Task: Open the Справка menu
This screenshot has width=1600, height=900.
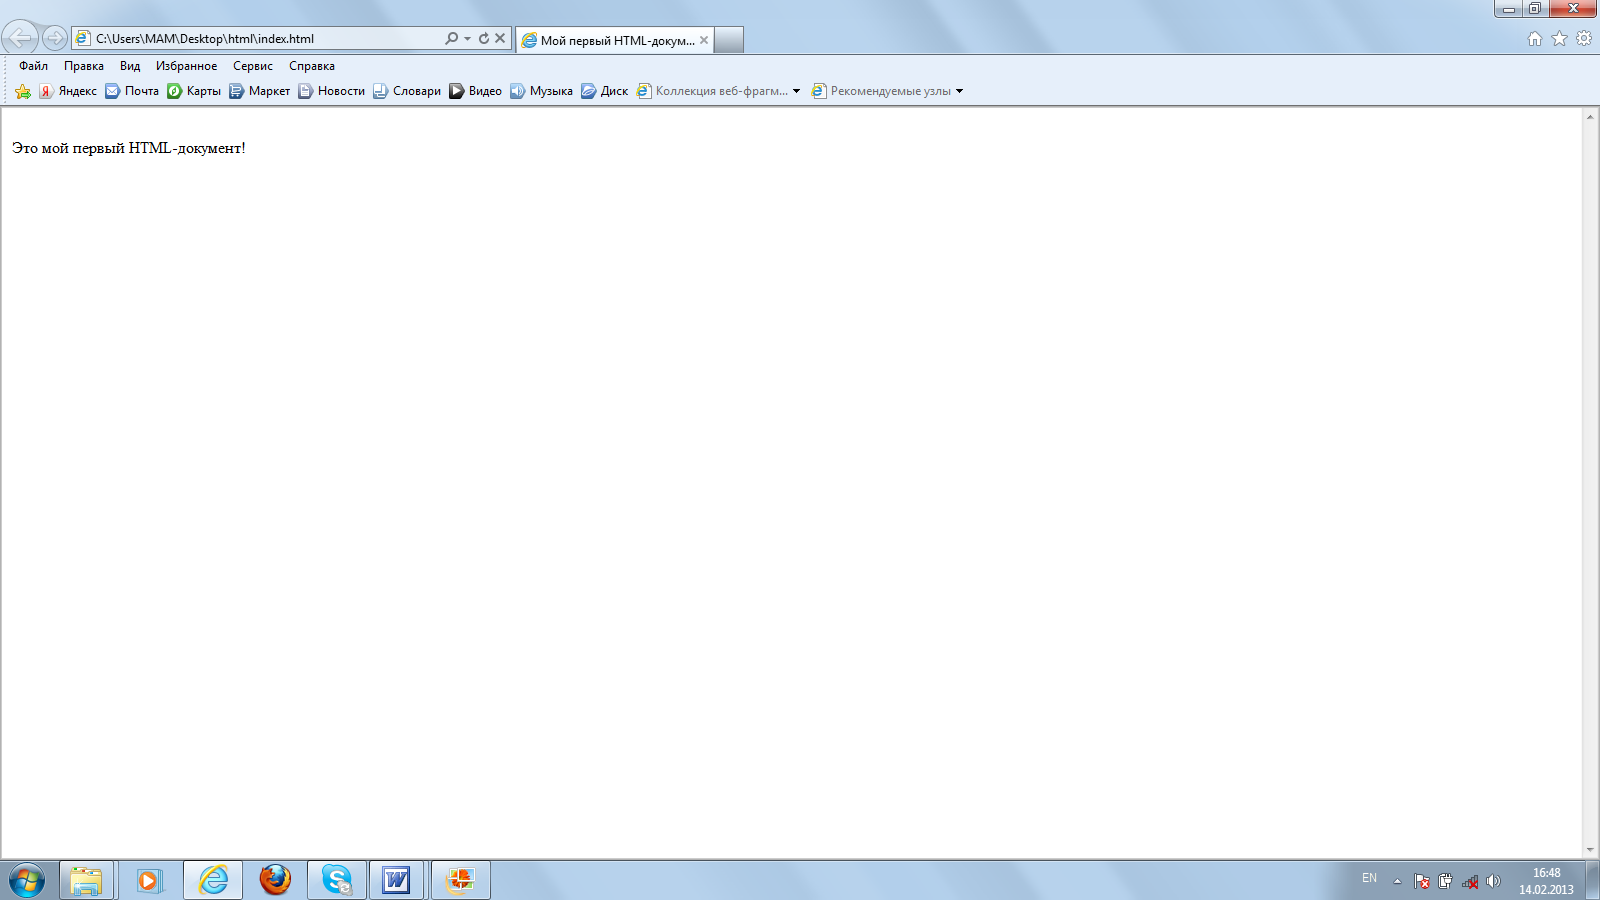Action: coord(312,66)
